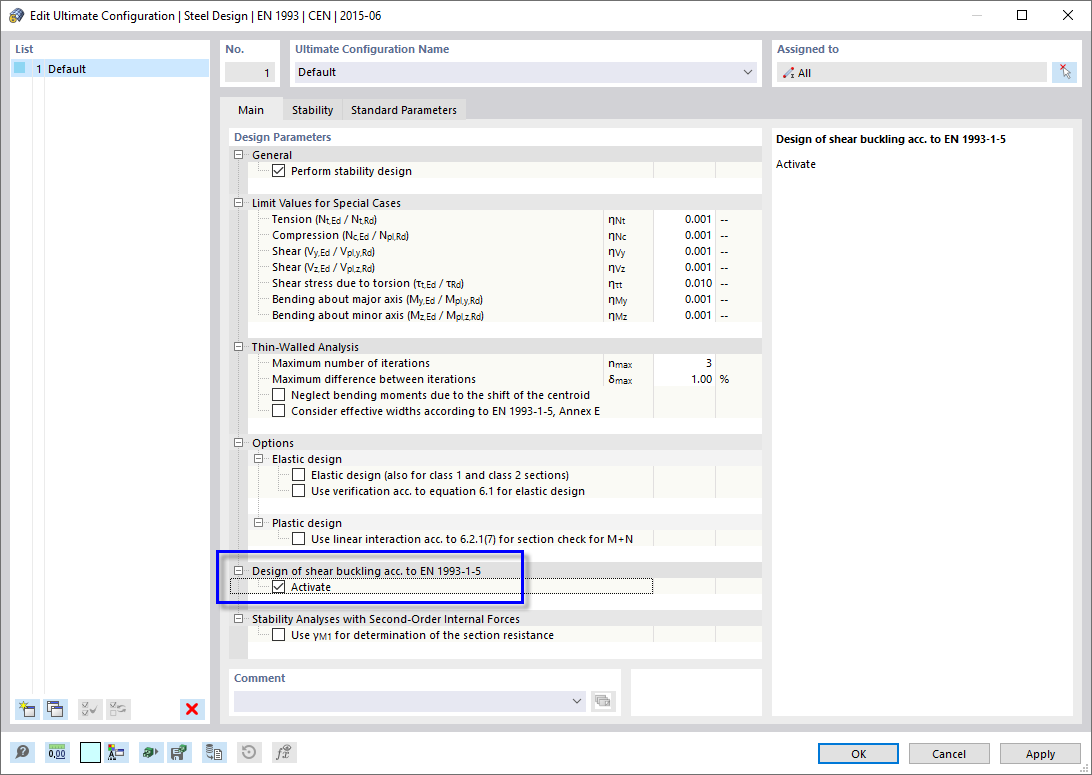Screen dimensions: 1092x775
Task: Collapse the Thin-Walled Analysis section
Action: tap(238, 346)
